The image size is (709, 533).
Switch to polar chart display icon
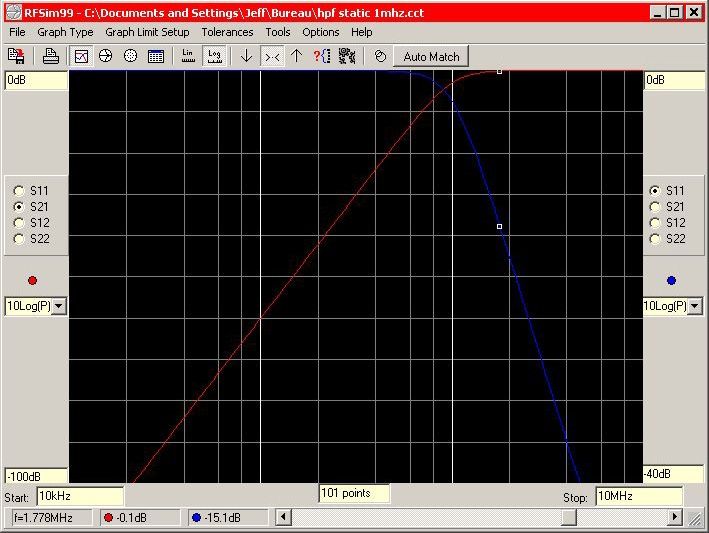pyautogui.click(x=130, y=56)
